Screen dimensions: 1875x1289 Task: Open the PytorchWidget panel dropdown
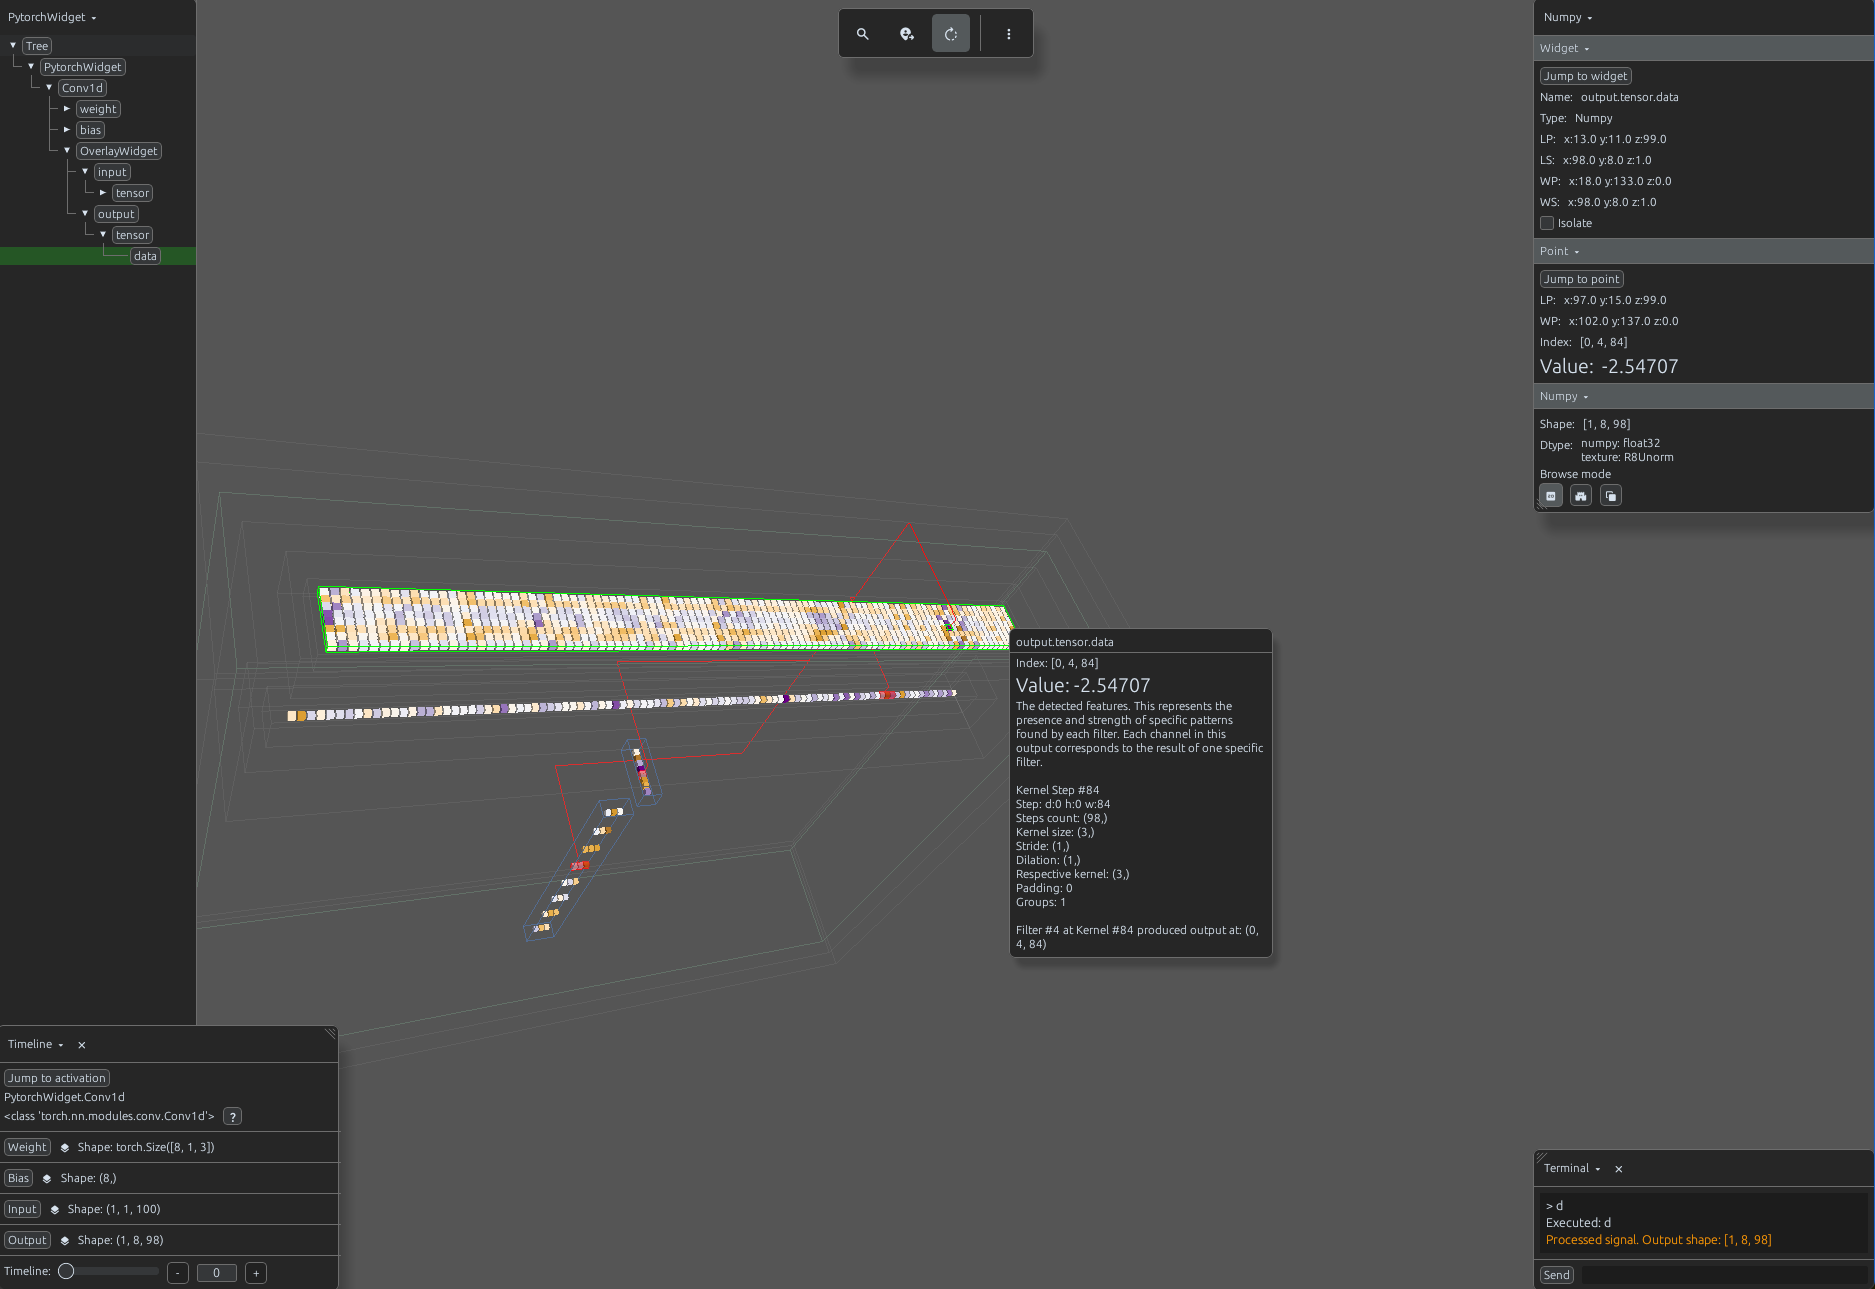pos(52,17)
